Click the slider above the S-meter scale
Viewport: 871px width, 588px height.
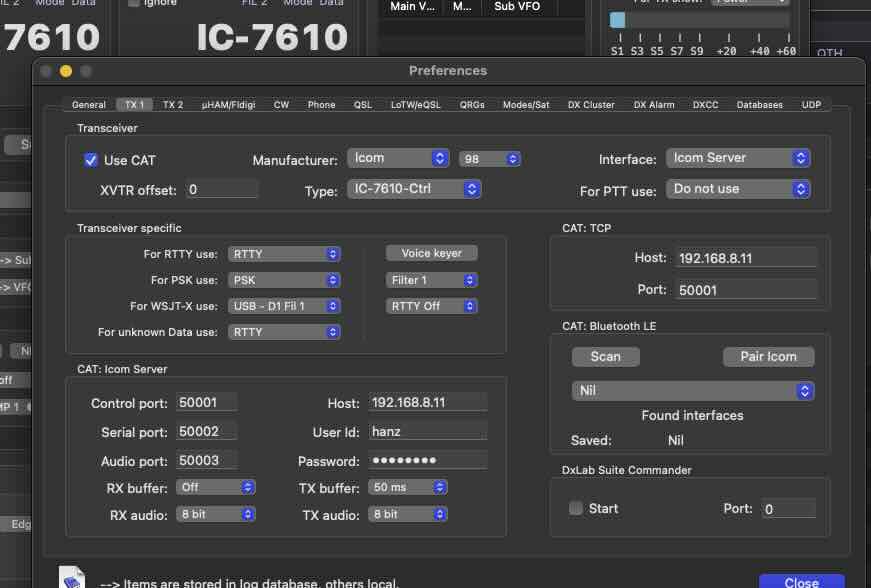tap(618, 20)
